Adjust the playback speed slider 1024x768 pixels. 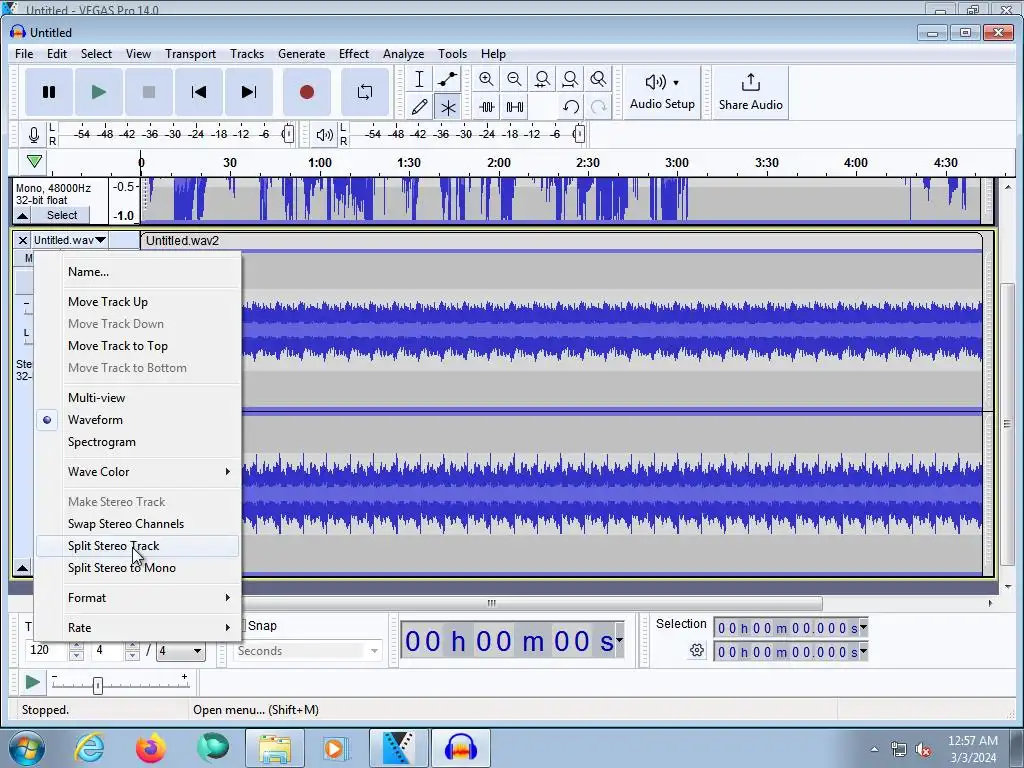point(98,686)
